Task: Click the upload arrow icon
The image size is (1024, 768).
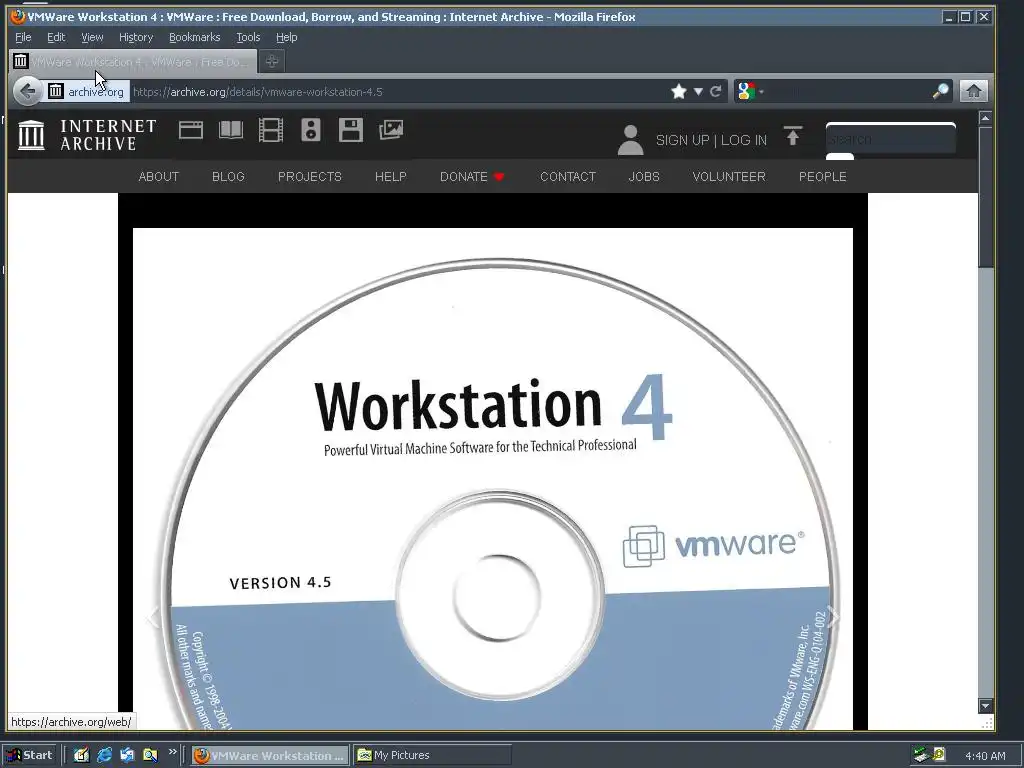Action: (x=793, y=136)
